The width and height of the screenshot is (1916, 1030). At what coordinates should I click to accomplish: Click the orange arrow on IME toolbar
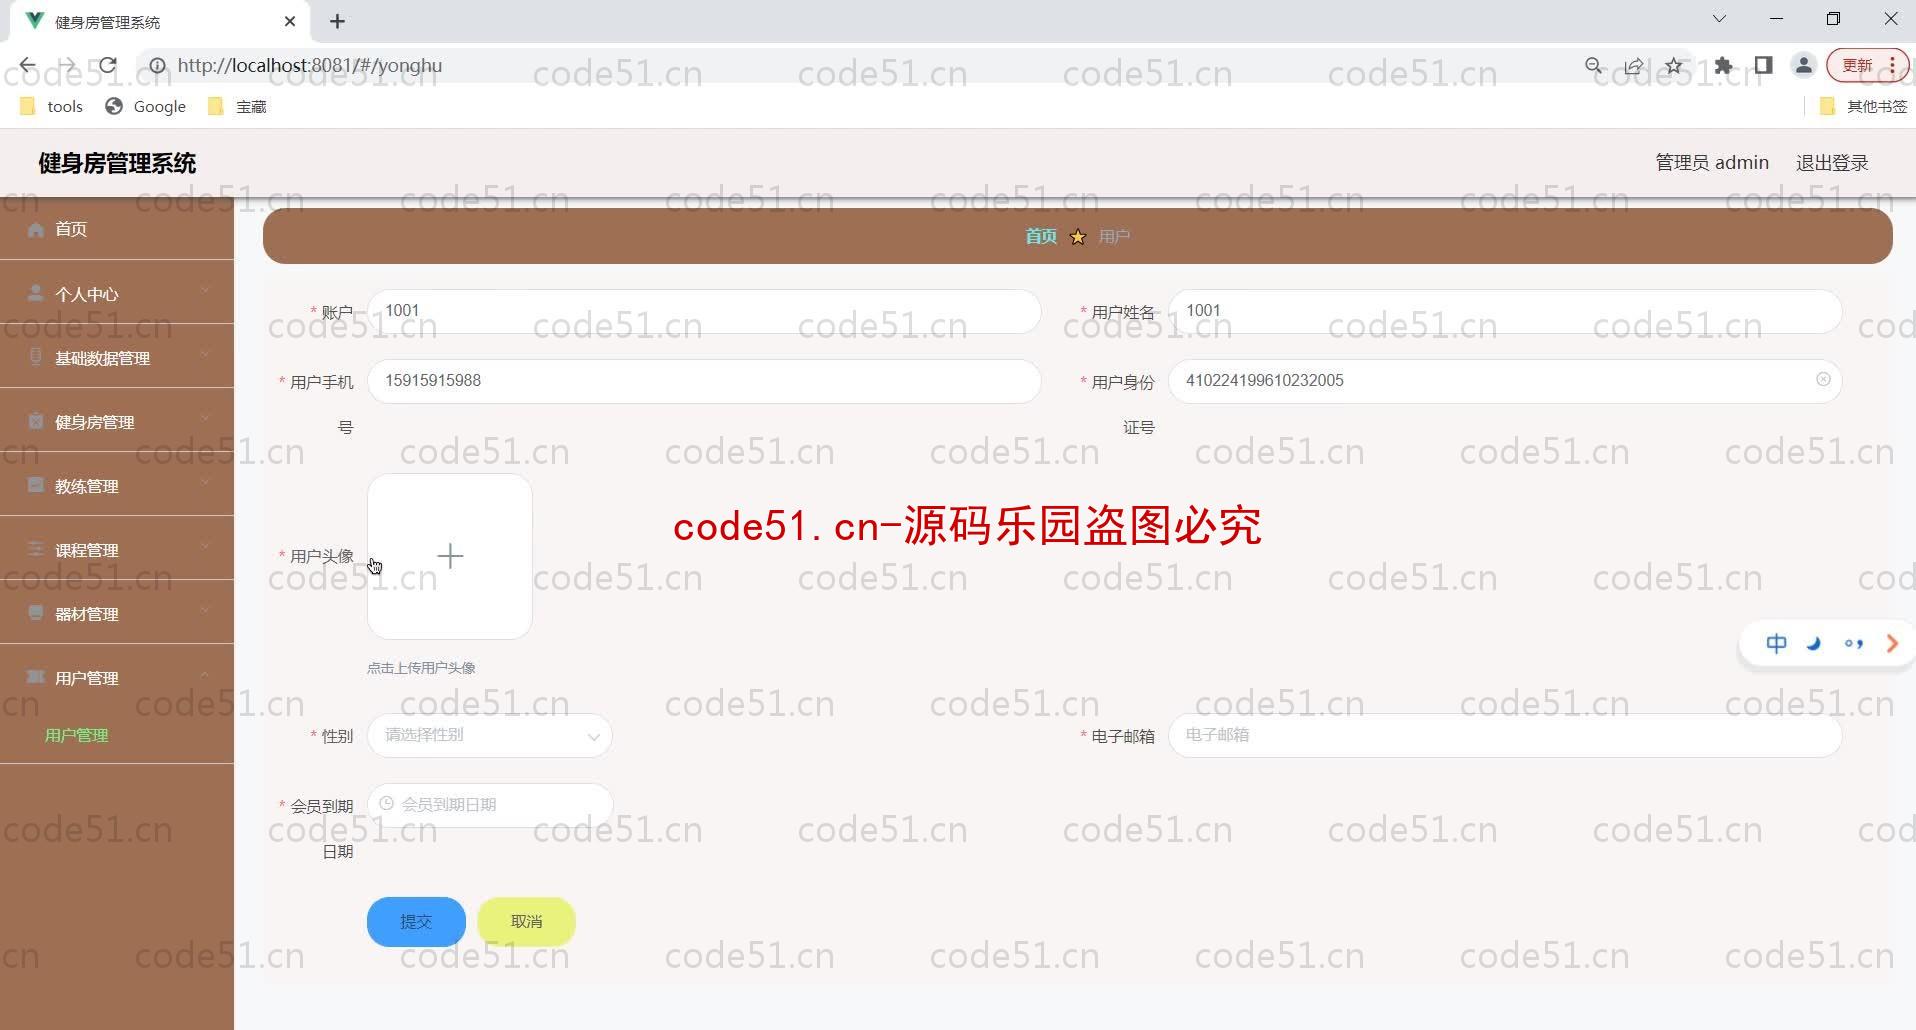coord(1891,643)
